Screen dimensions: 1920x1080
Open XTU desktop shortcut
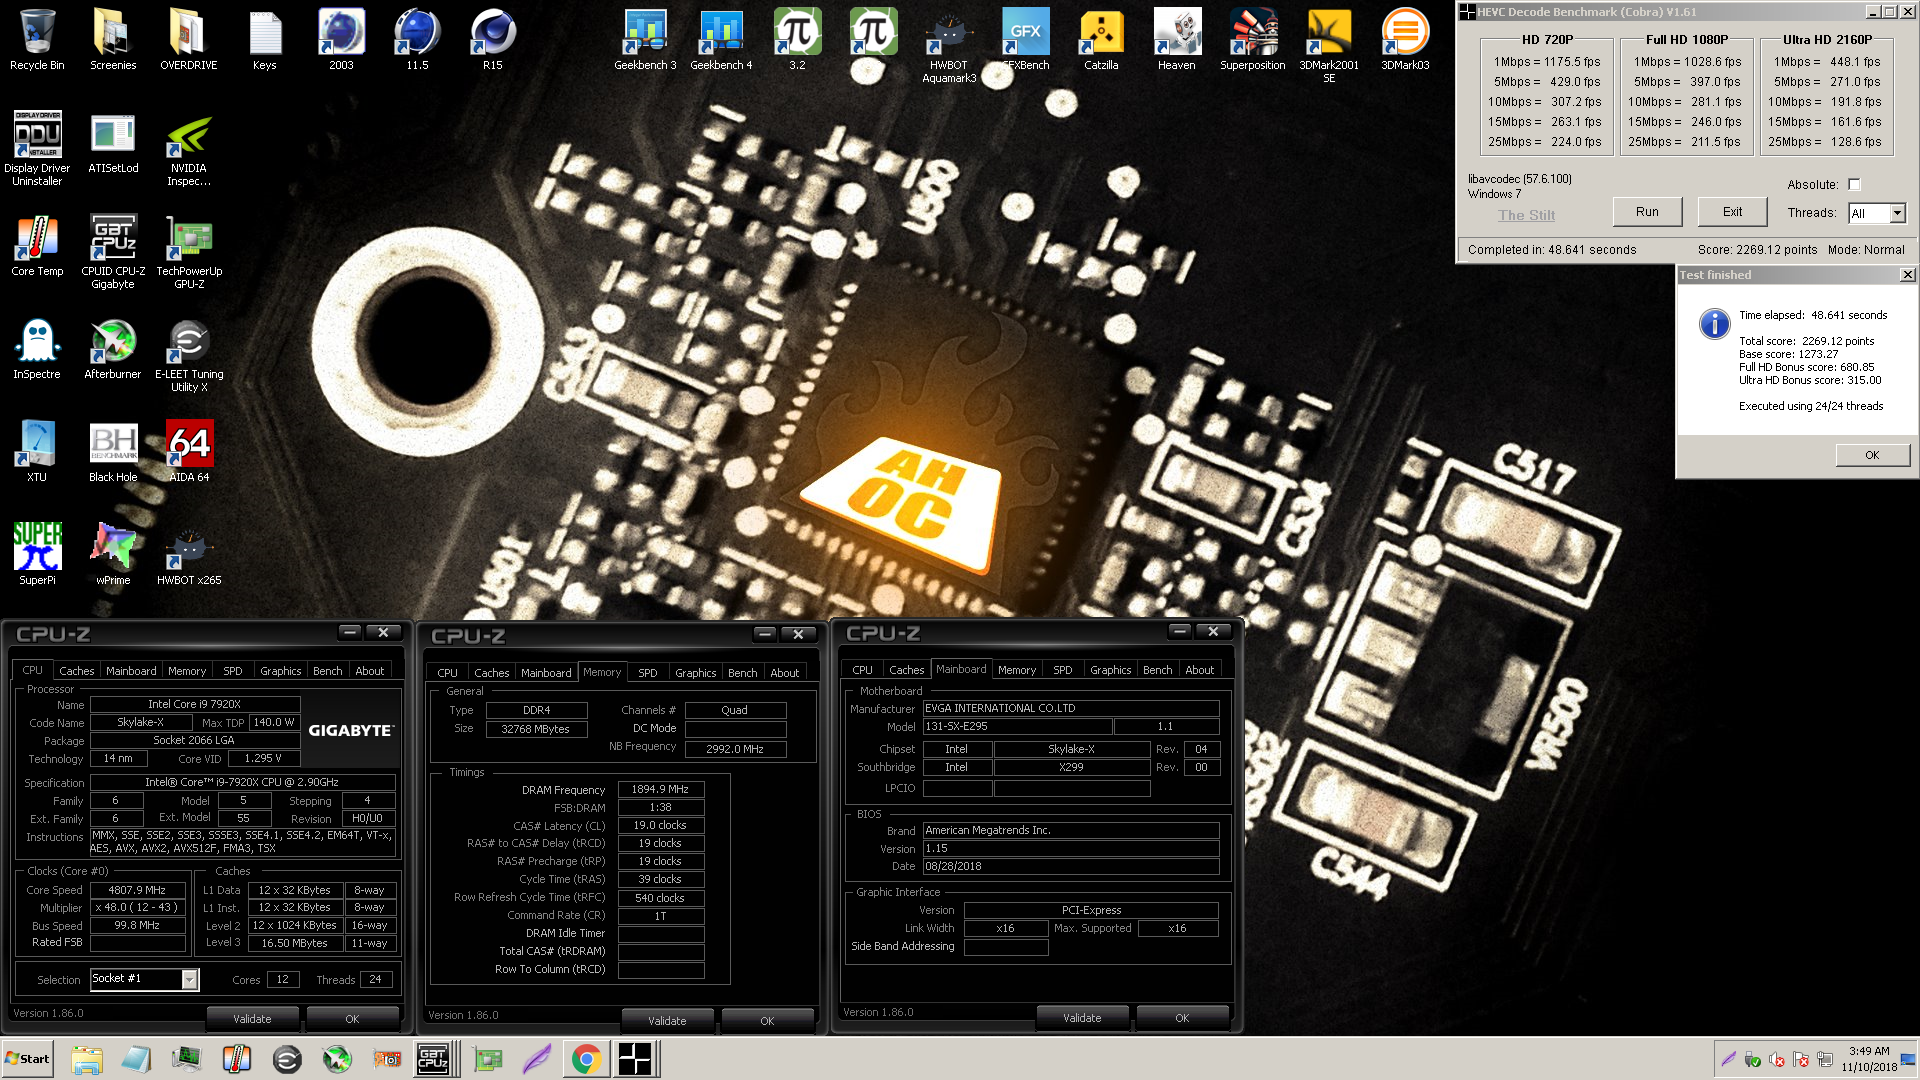[x=37, y=451]
